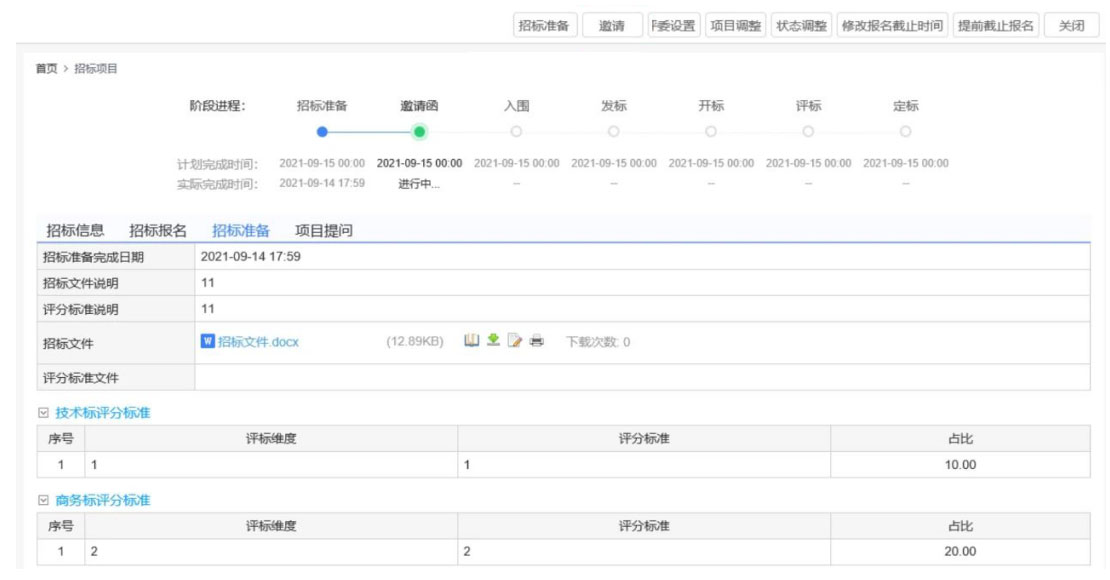Click the Word icon beside 招标文件.docx
Viewport: 1110px width, 580px height.
208,341
